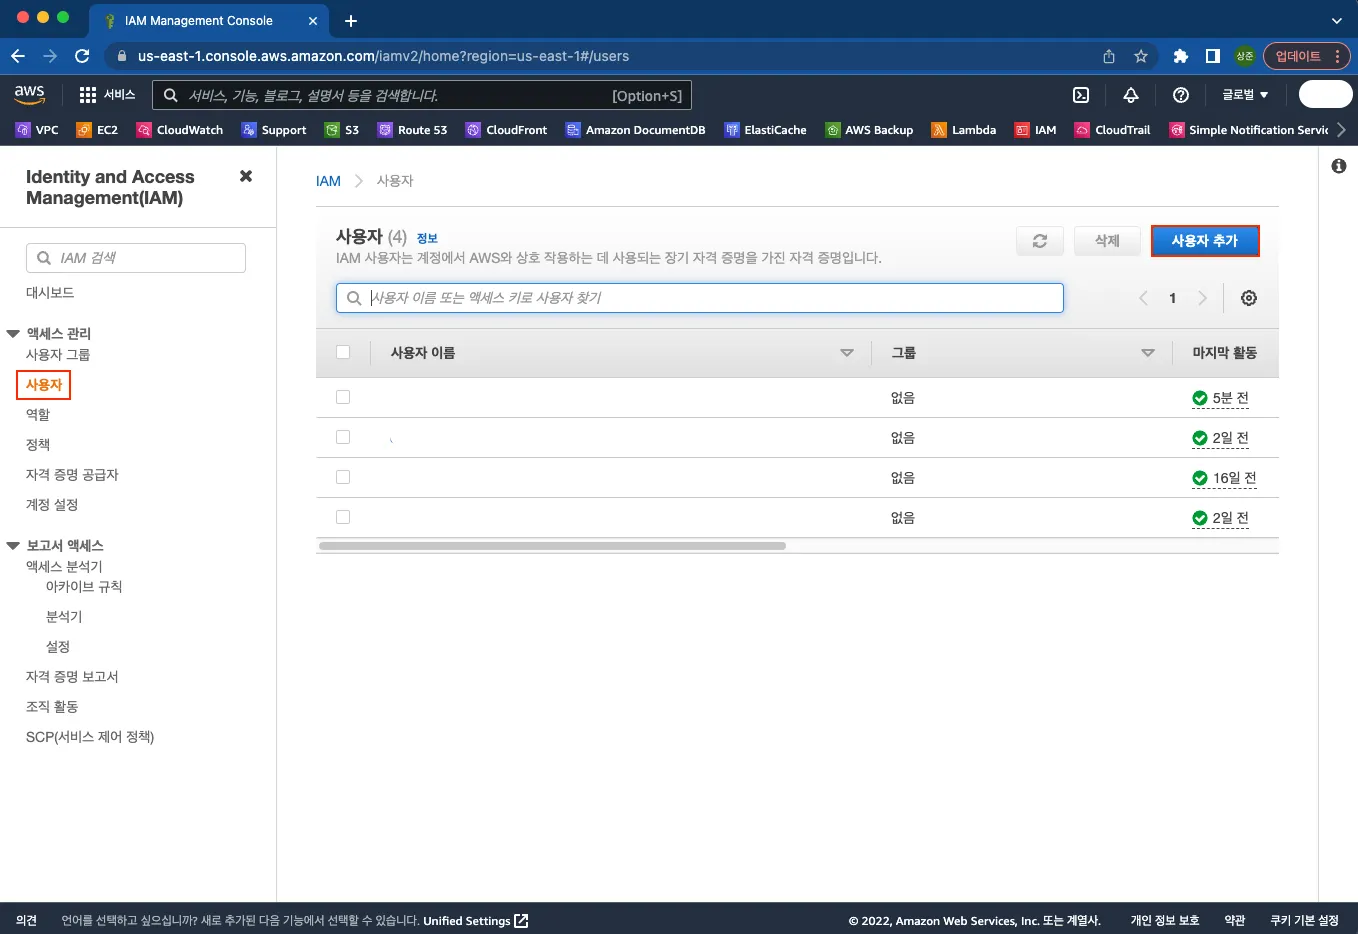The height and width of the screenshot is (934, 1358).
Task: Open 쿠키 기본 설정 in the footer
Action: pyautogui.click(x=1304, y=921)
